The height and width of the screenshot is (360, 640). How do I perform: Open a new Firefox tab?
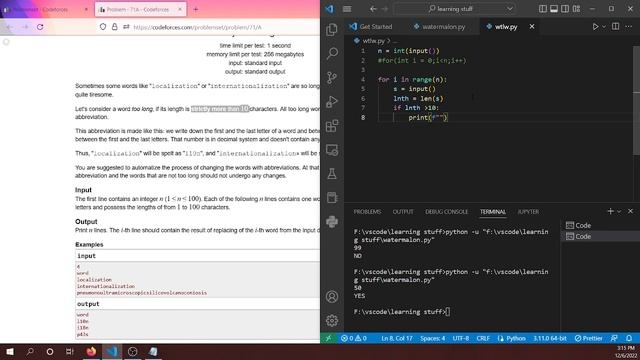(196, 9)
